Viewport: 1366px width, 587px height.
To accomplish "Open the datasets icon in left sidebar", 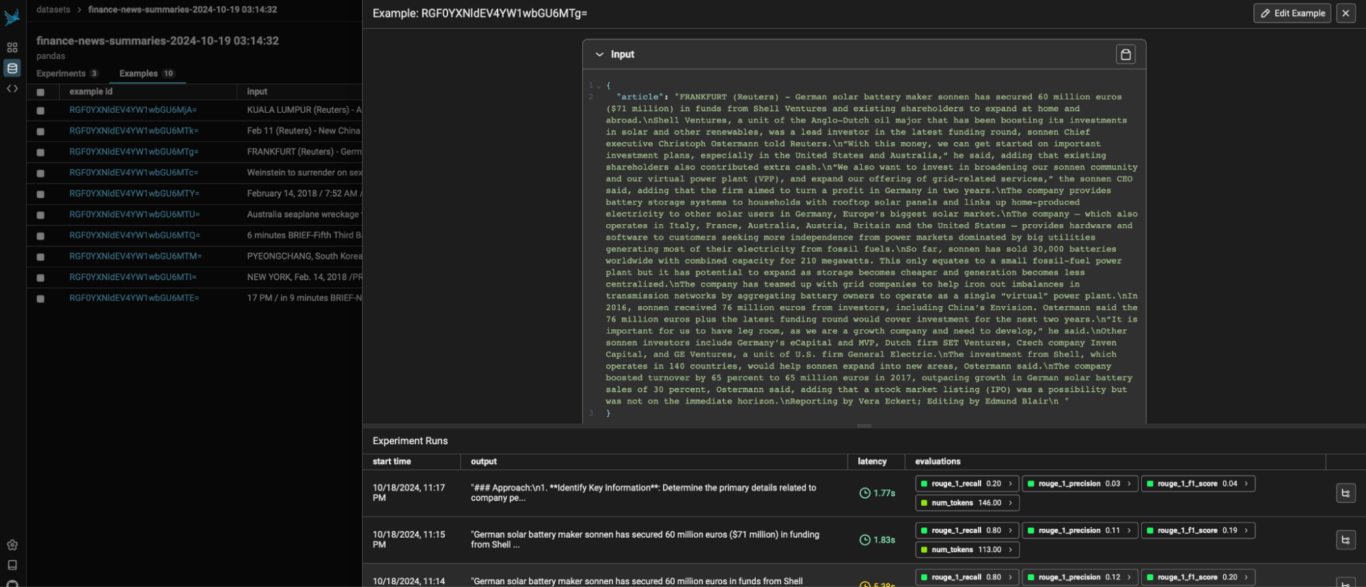I will coord(12,68).
